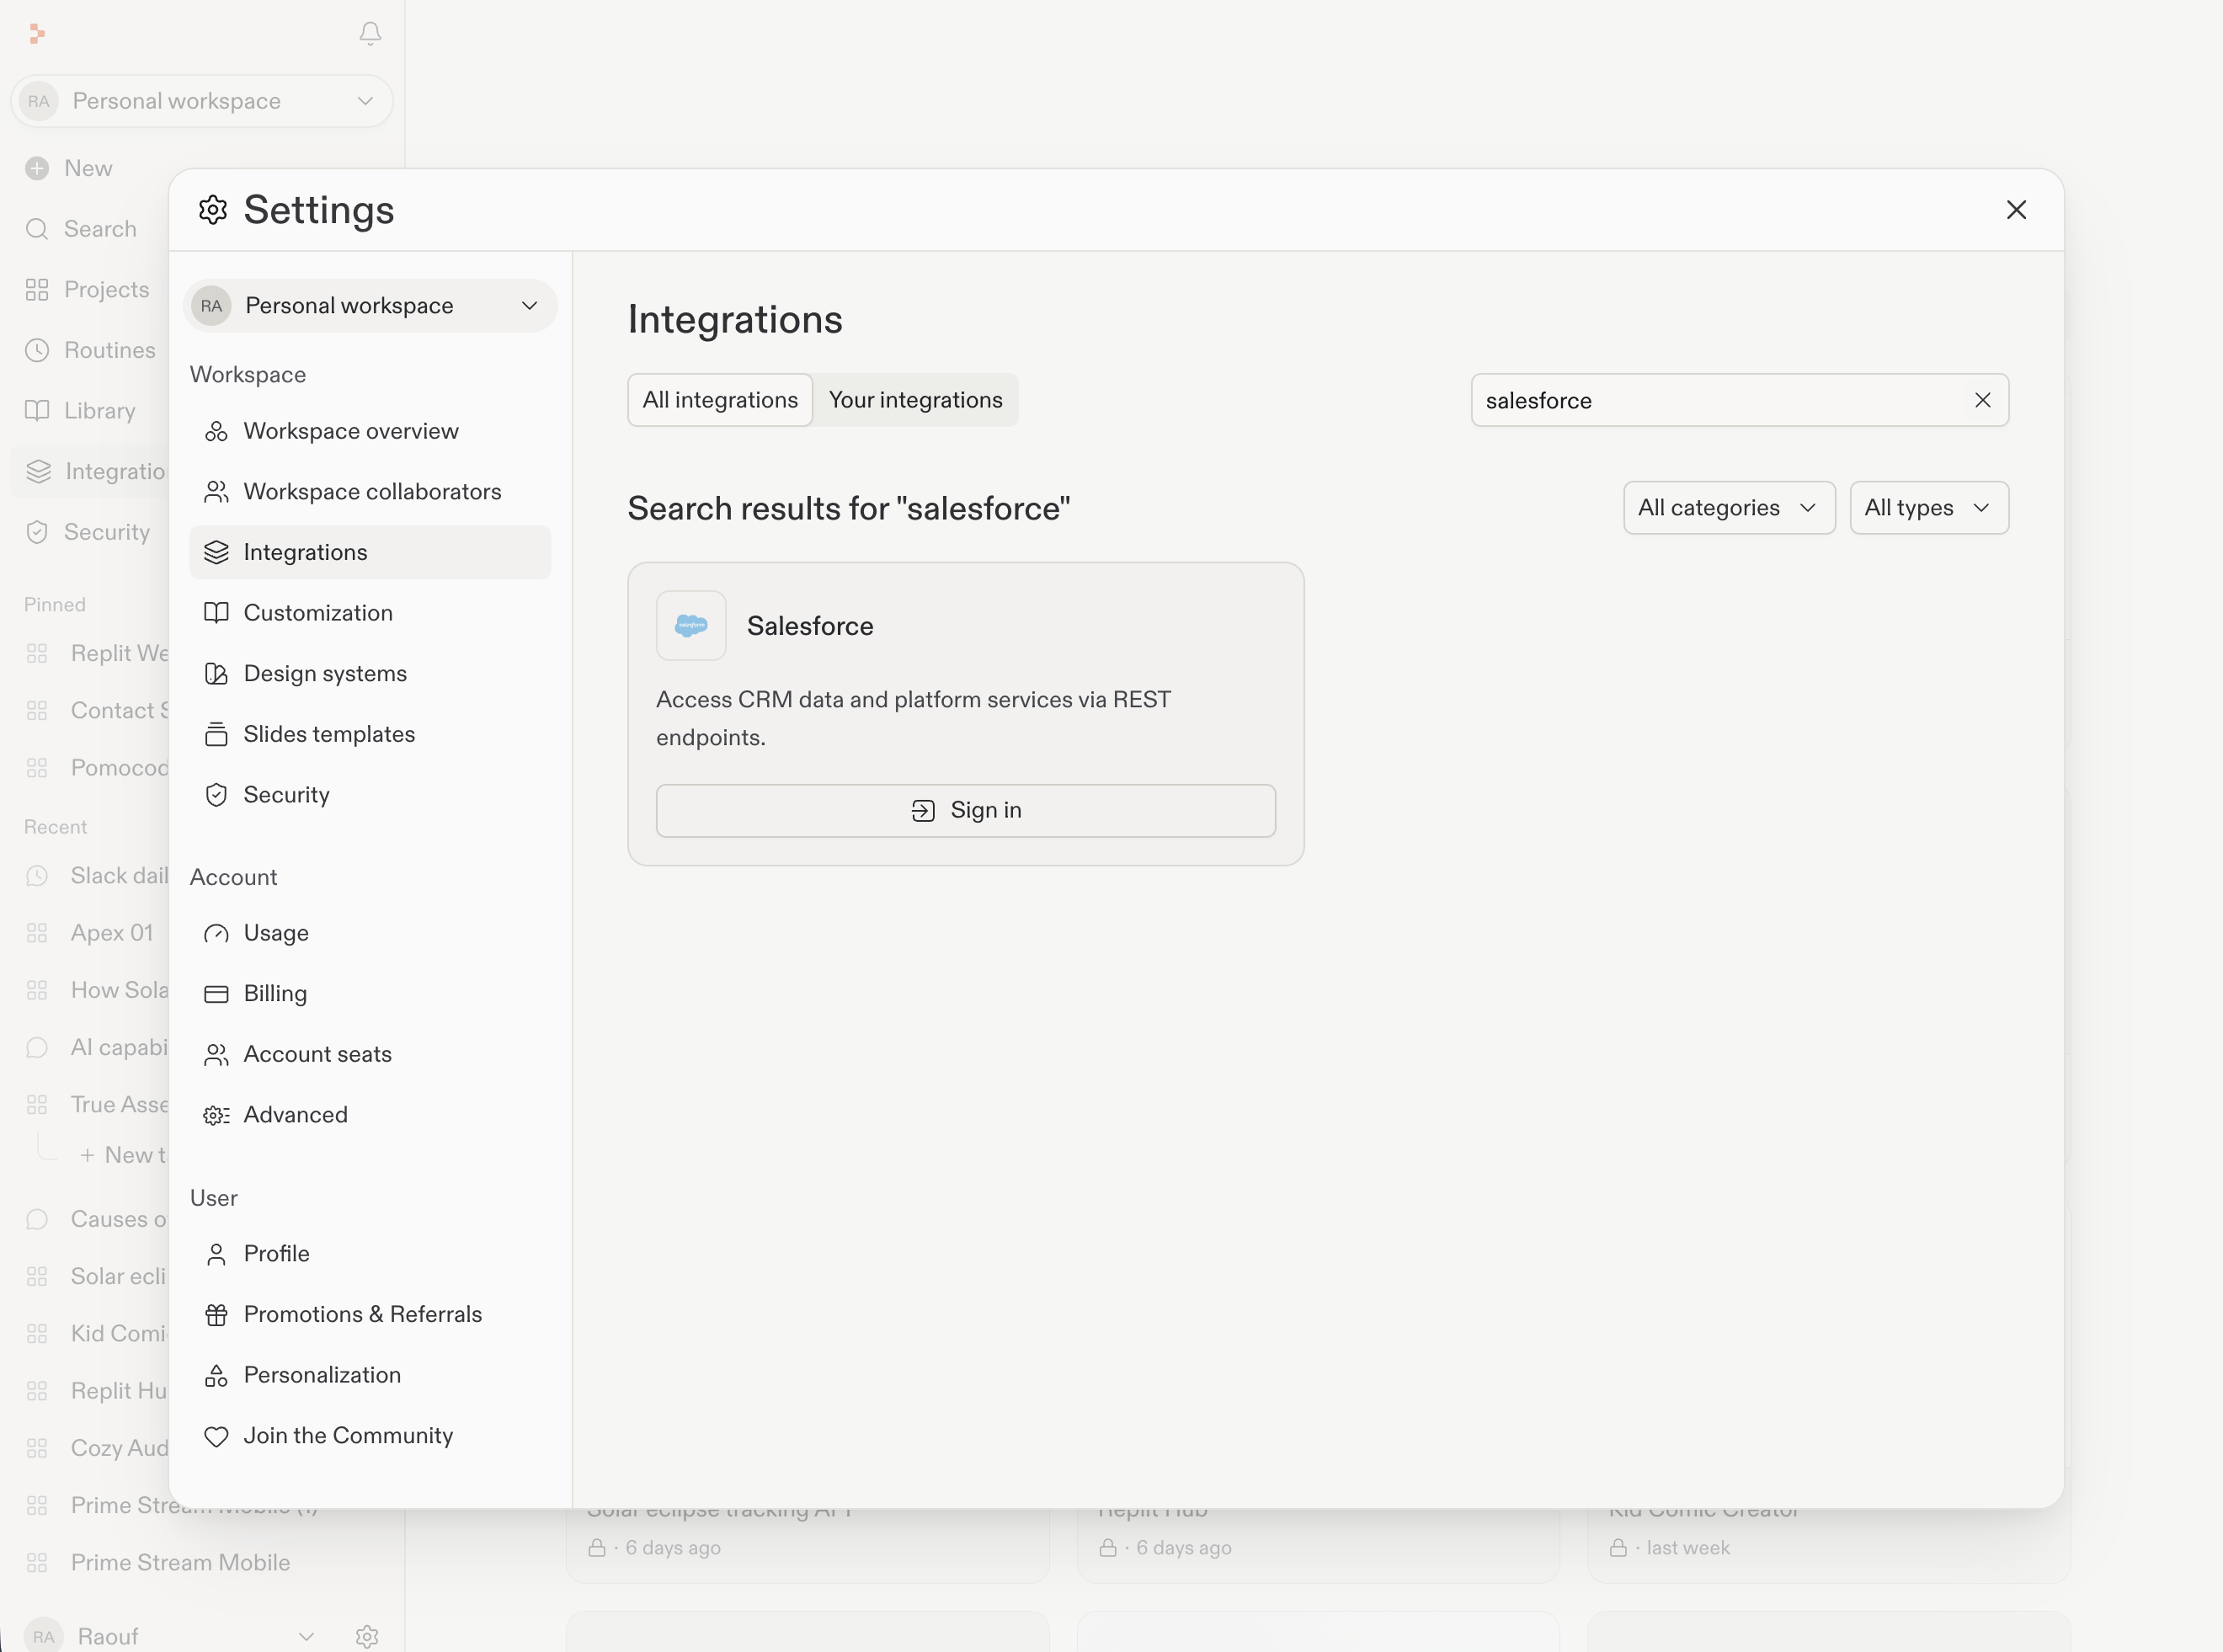Screen dimensions: 2223x1652
Task: Click the Search magnifier icon in sidebar
Action: point(37,229)
